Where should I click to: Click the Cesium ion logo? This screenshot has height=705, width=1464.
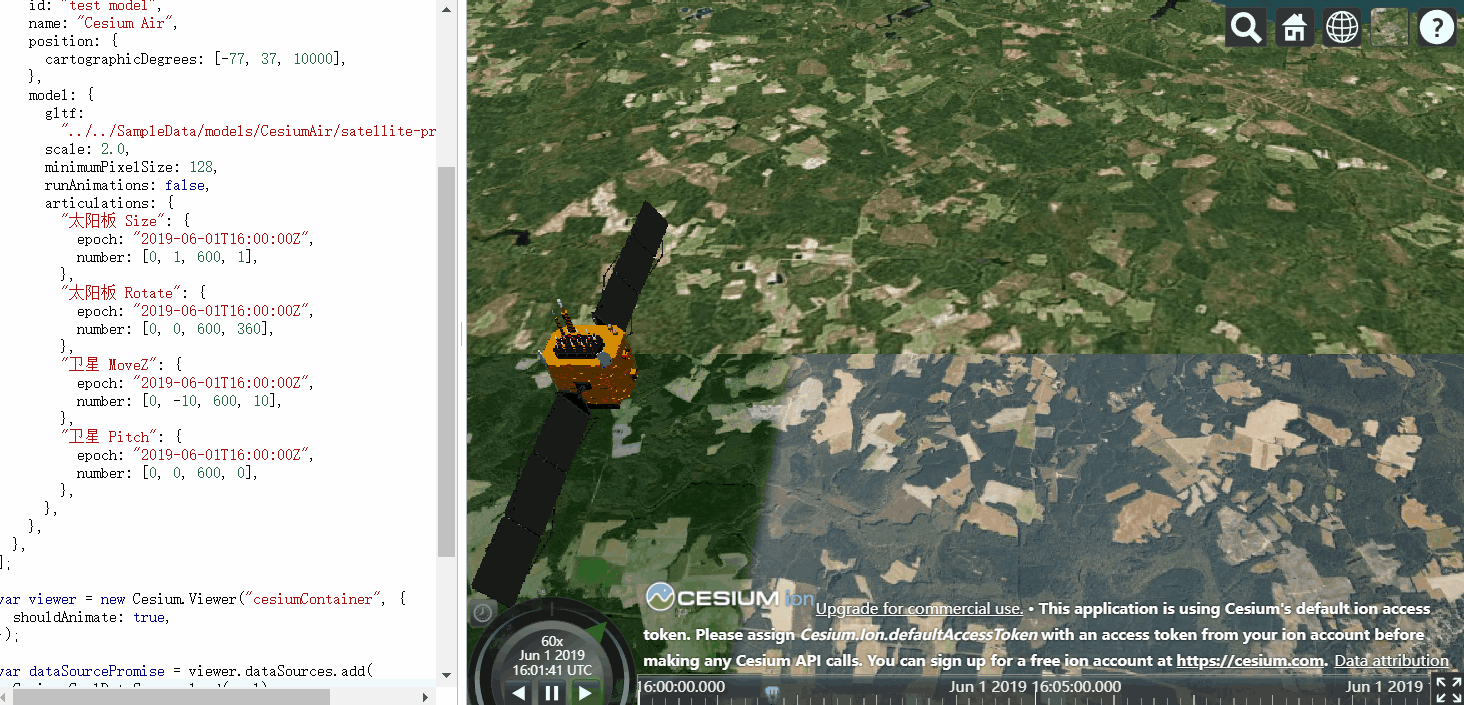point(730,597)
